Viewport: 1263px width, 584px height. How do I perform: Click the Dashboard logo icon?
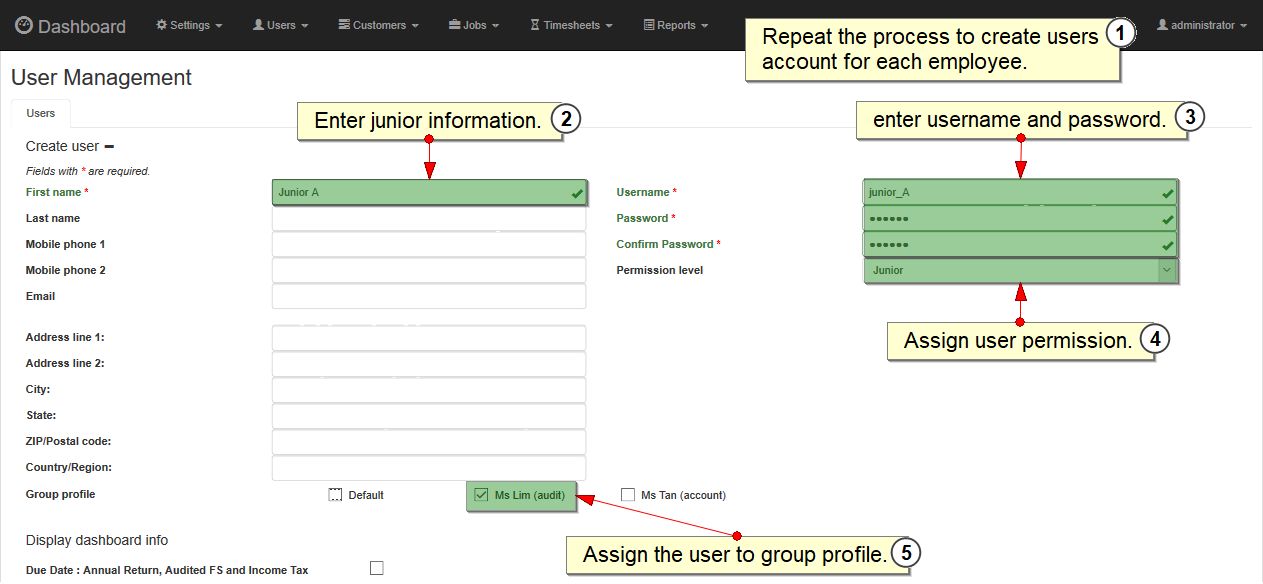click(24, 26)
